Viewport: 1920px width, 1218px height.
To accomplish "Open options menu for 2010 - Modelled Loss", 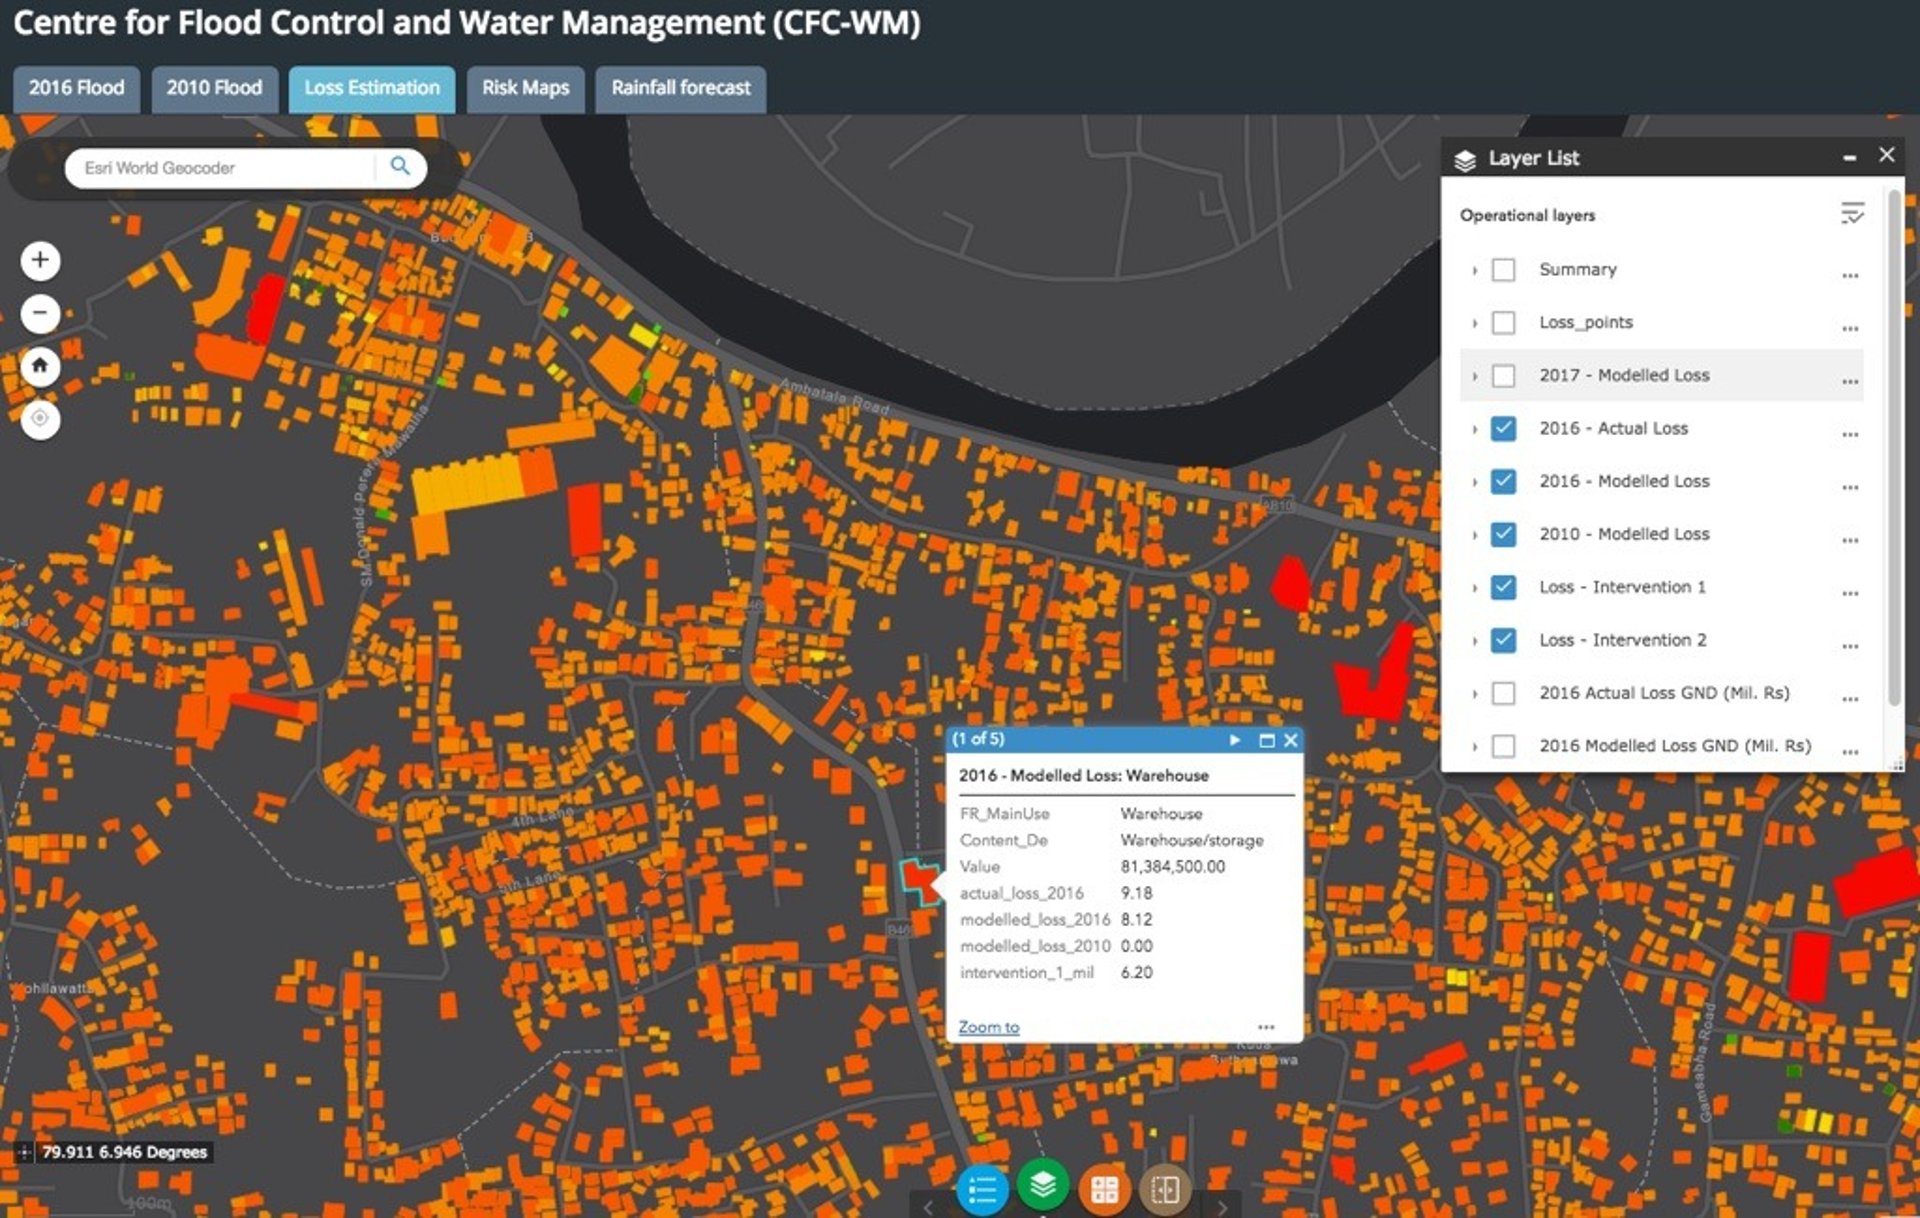I will (x=1850, y=540).
